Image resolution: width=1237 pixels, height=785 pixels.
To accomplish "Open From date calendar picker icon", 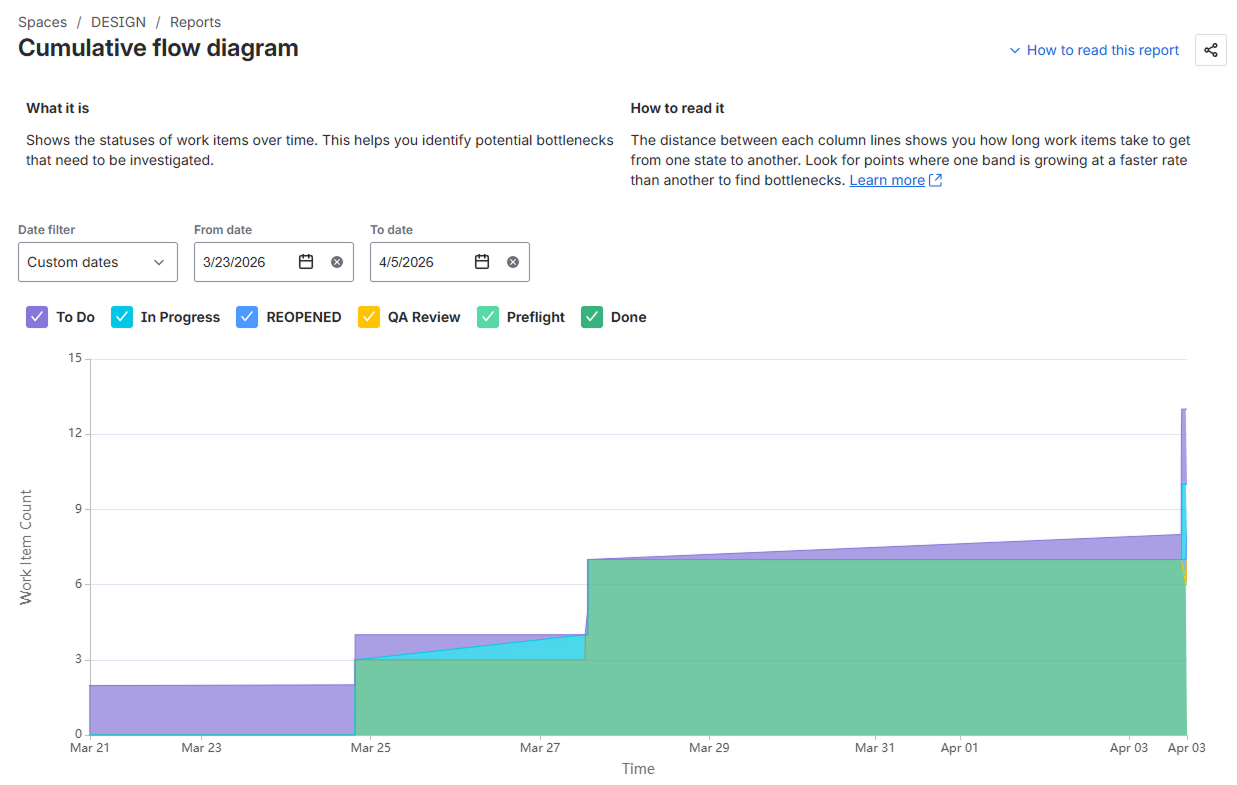I will point(307,262).
